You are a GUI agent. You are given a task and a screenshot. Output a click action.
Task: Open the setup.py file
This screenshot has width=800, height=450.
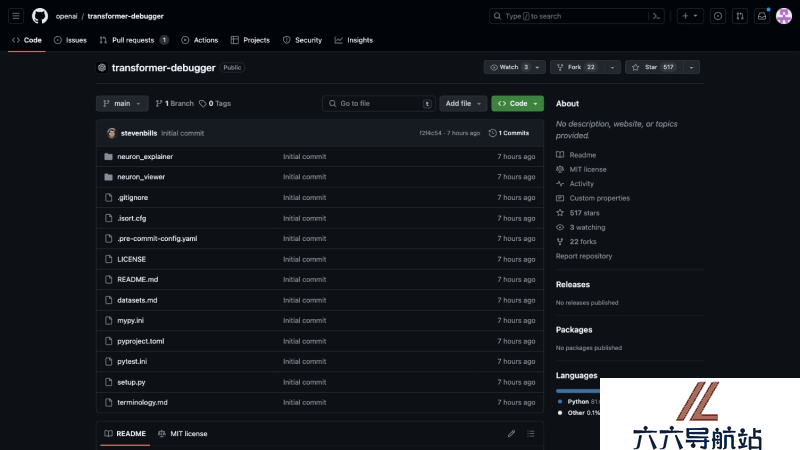tap(131, 382)
